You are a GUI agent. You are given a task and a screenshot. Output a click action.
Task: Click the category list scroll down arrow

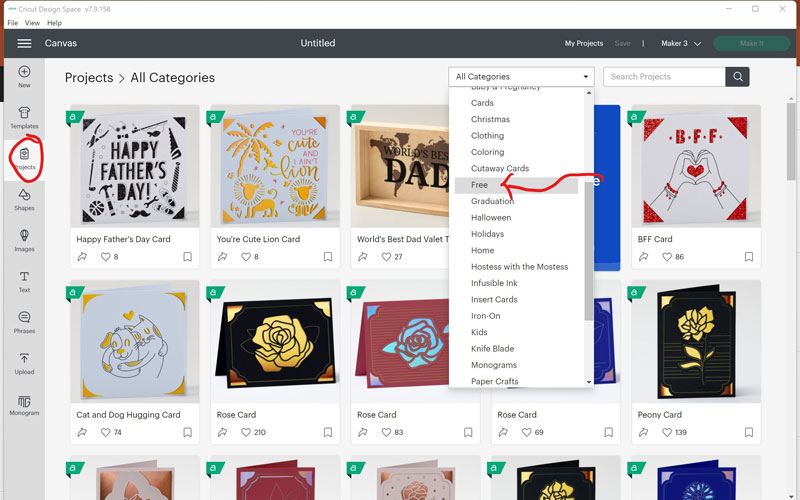(x=589, y=382)
